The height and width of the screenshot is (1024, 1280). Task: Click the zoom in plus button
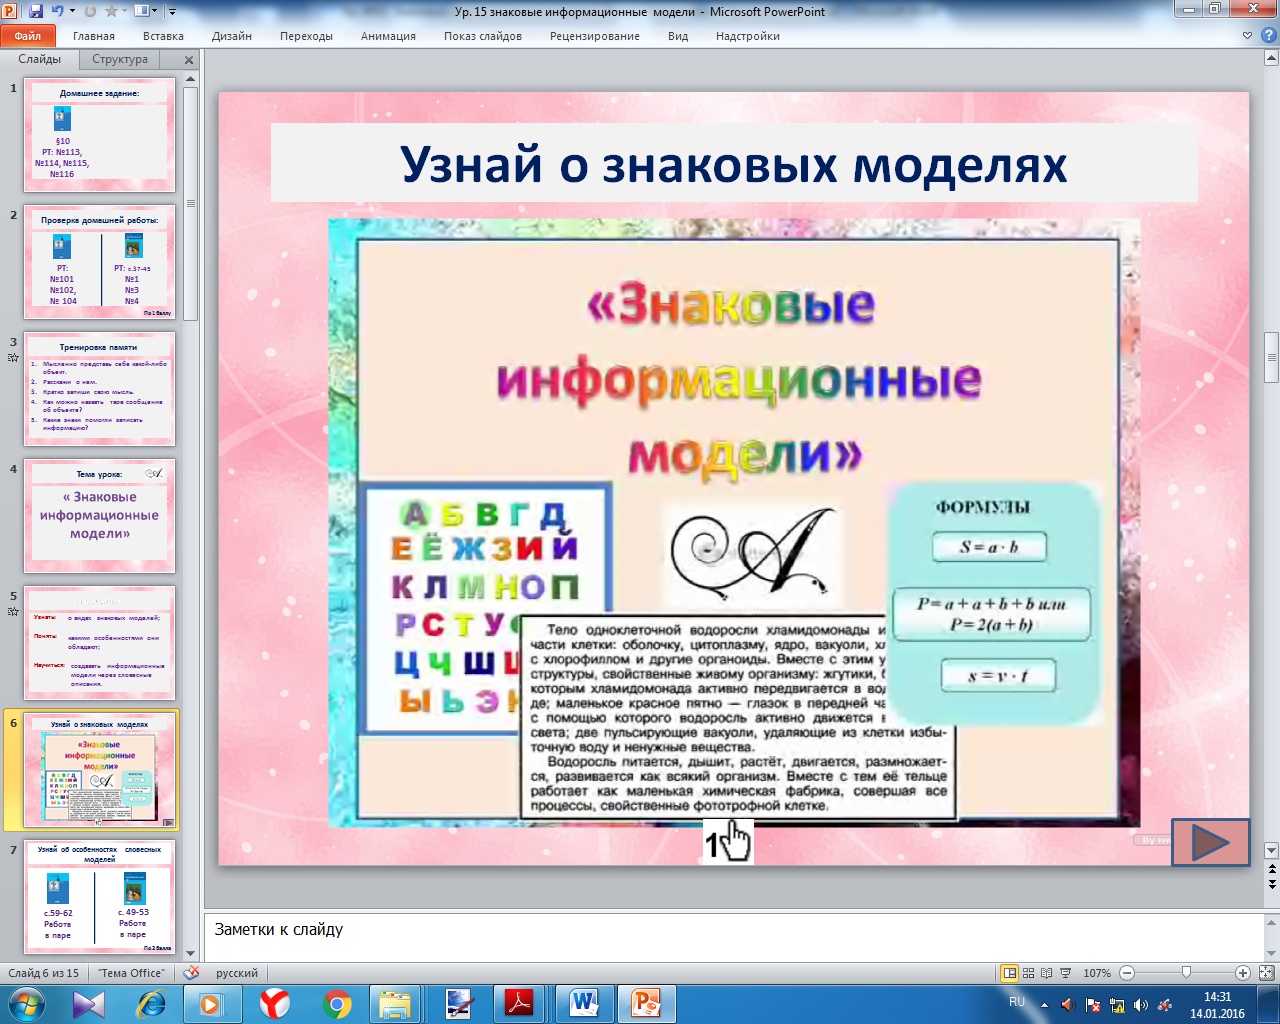pyautogui.click(x=1243, y=973)
